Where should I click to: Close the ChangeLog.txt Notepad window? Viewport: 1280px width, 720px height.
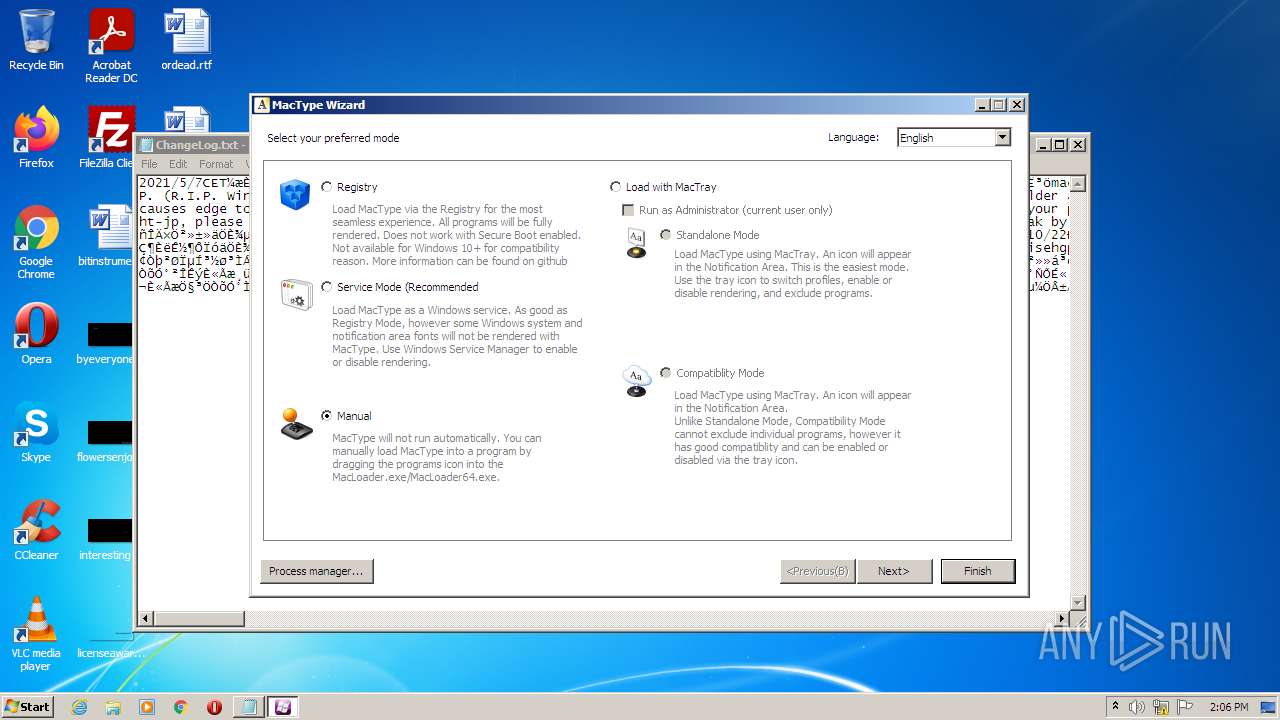pyautogui.click(x=1078, y=144)
